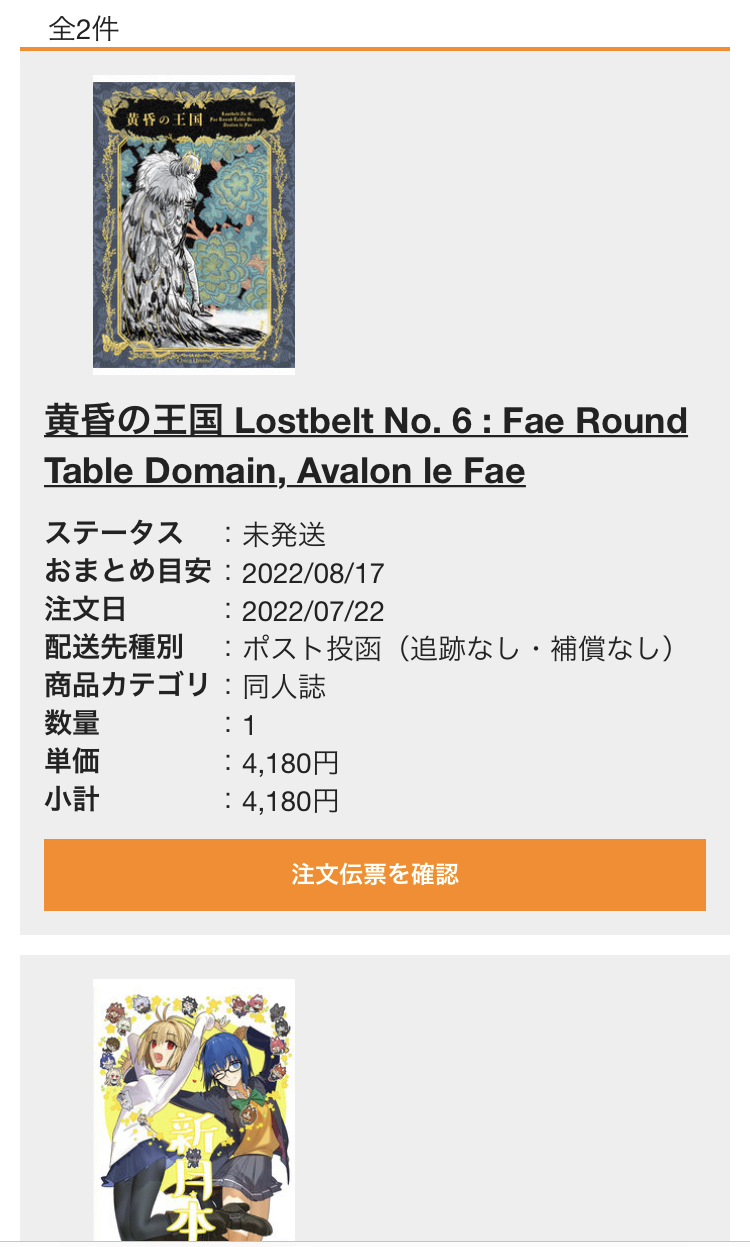Select the 4,180円 unit price in the 単価 row

290,763
